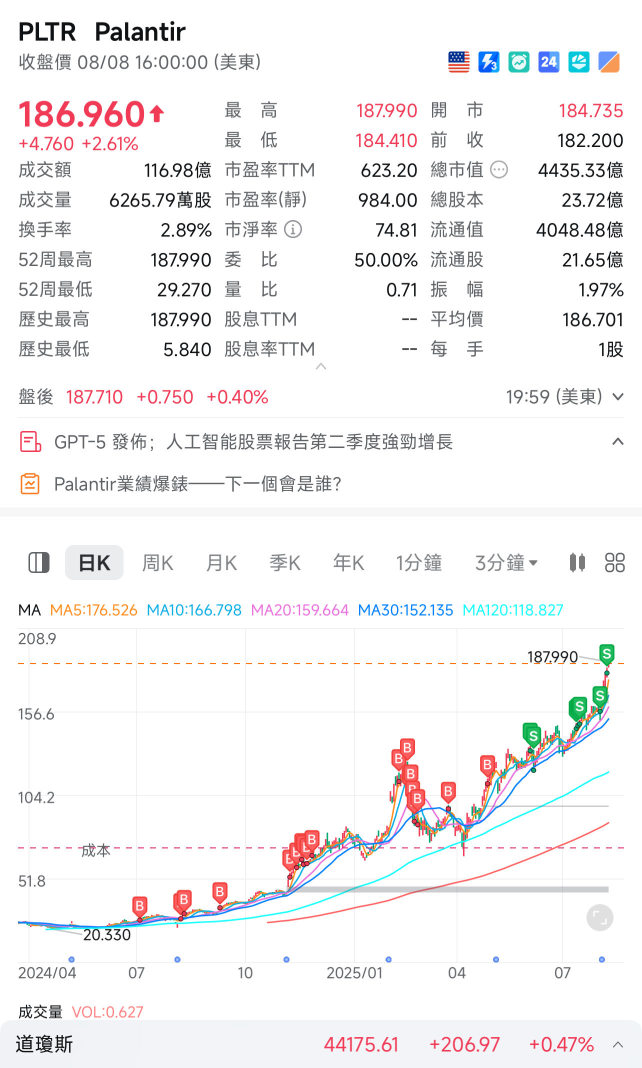Open the 3分鐘 interval dropdown
Screen dimensions: 642x1068
coord(506,563)
